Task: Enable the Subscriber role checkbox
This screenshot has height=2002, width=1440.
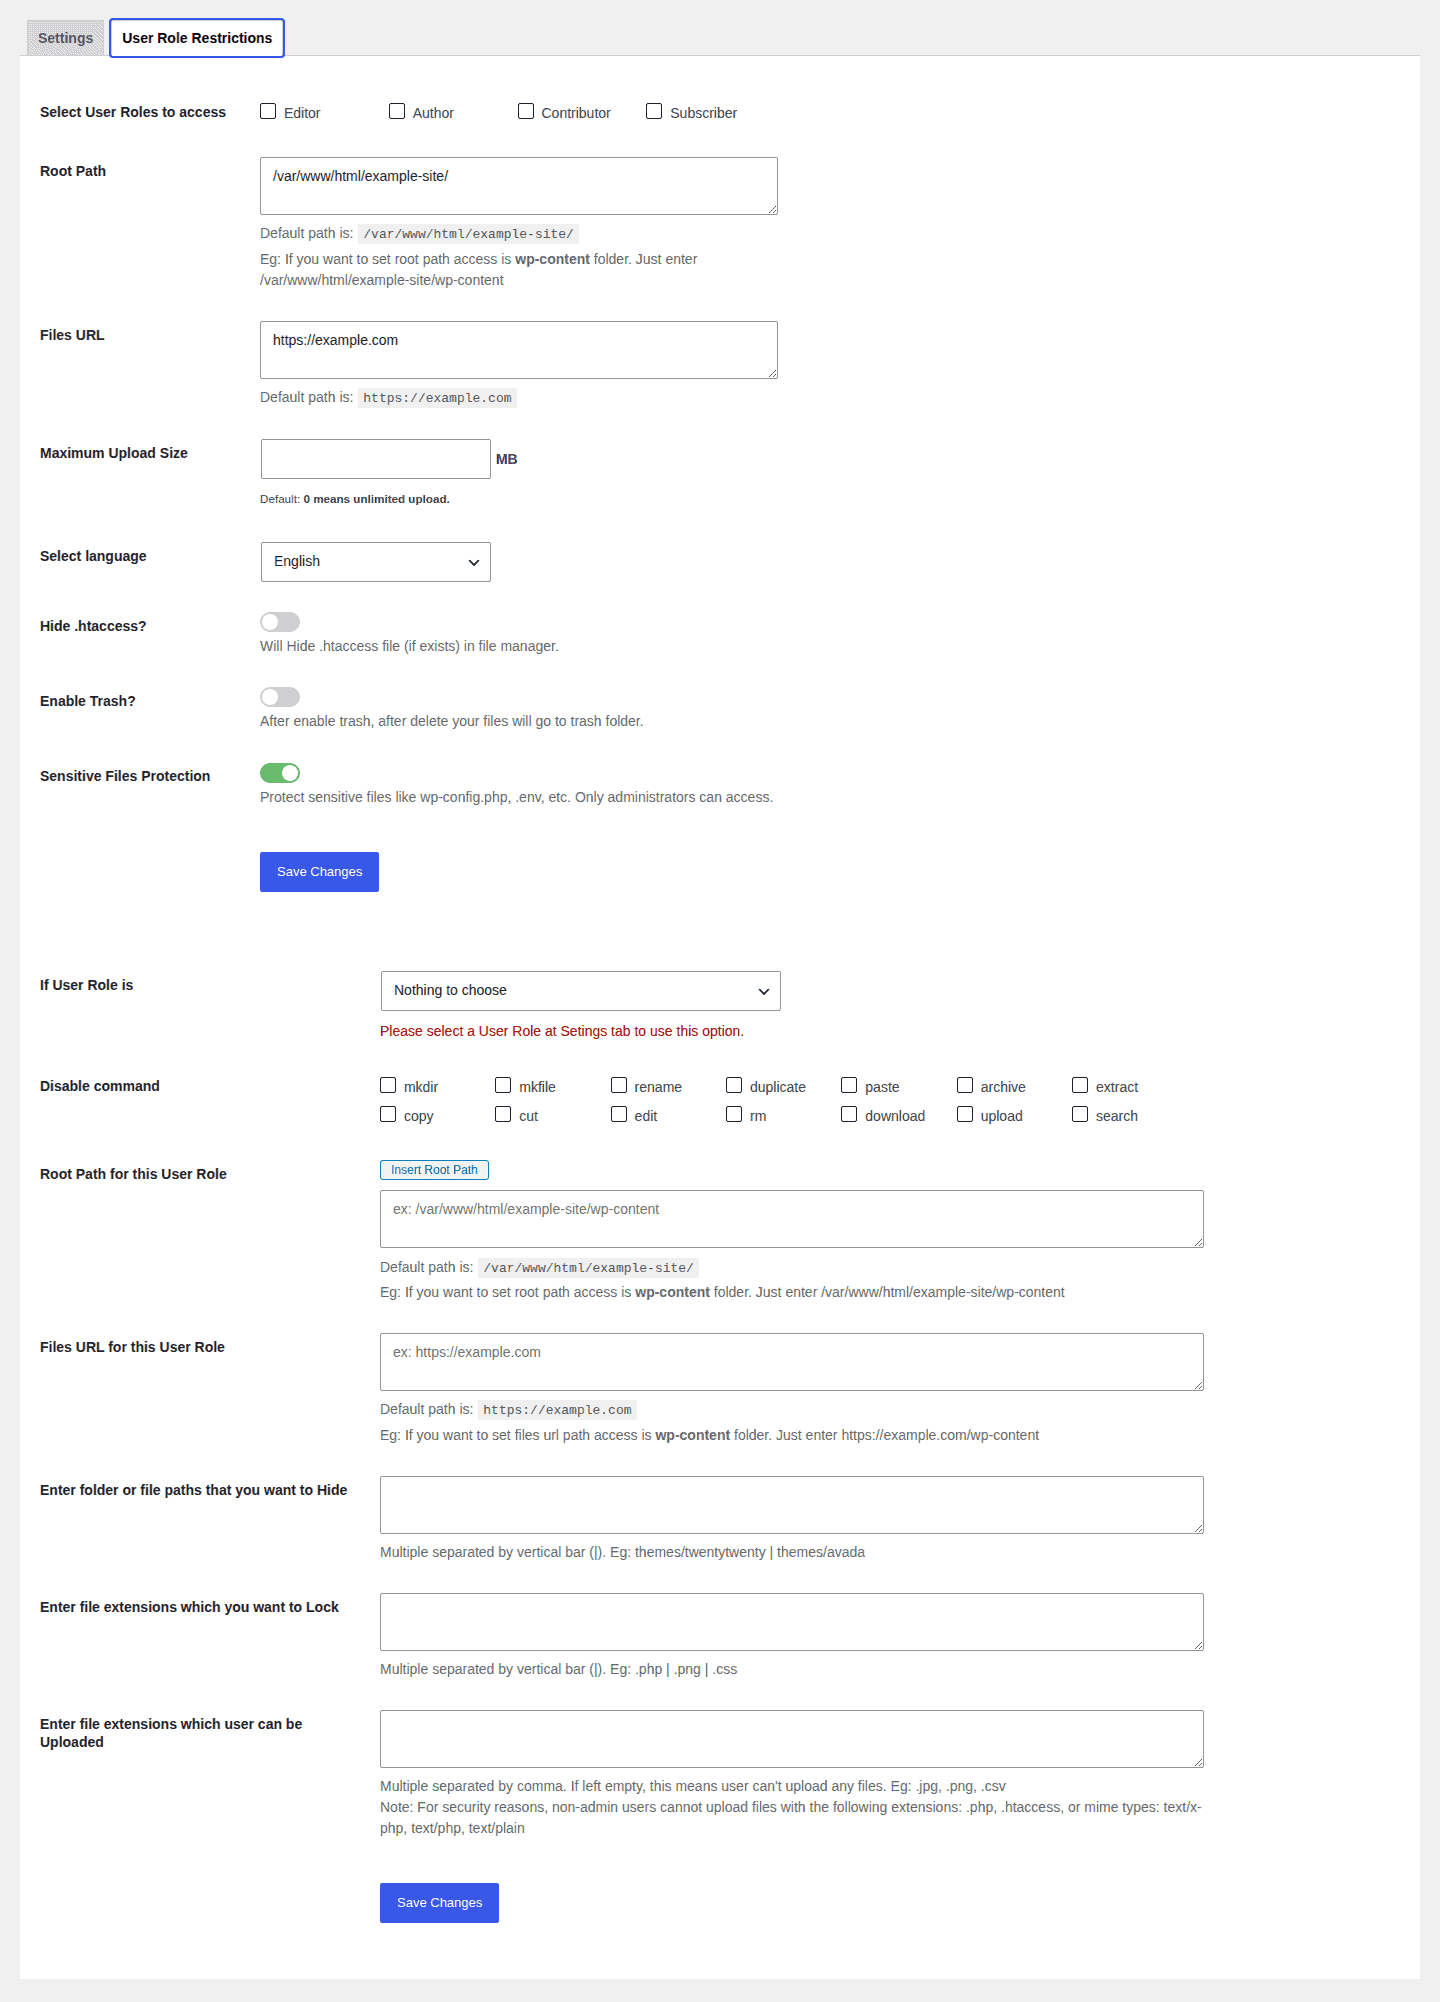Action: tap(654, 111)
